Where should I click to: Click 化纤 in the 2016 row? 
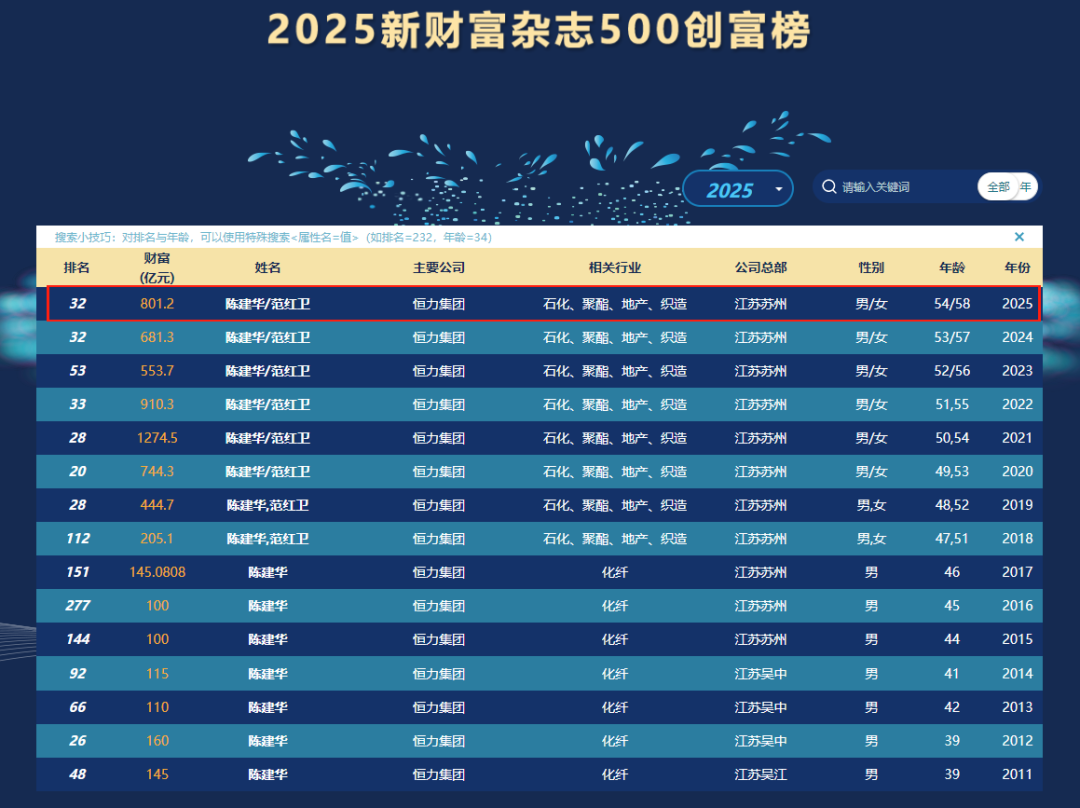[x=614, y=605]
